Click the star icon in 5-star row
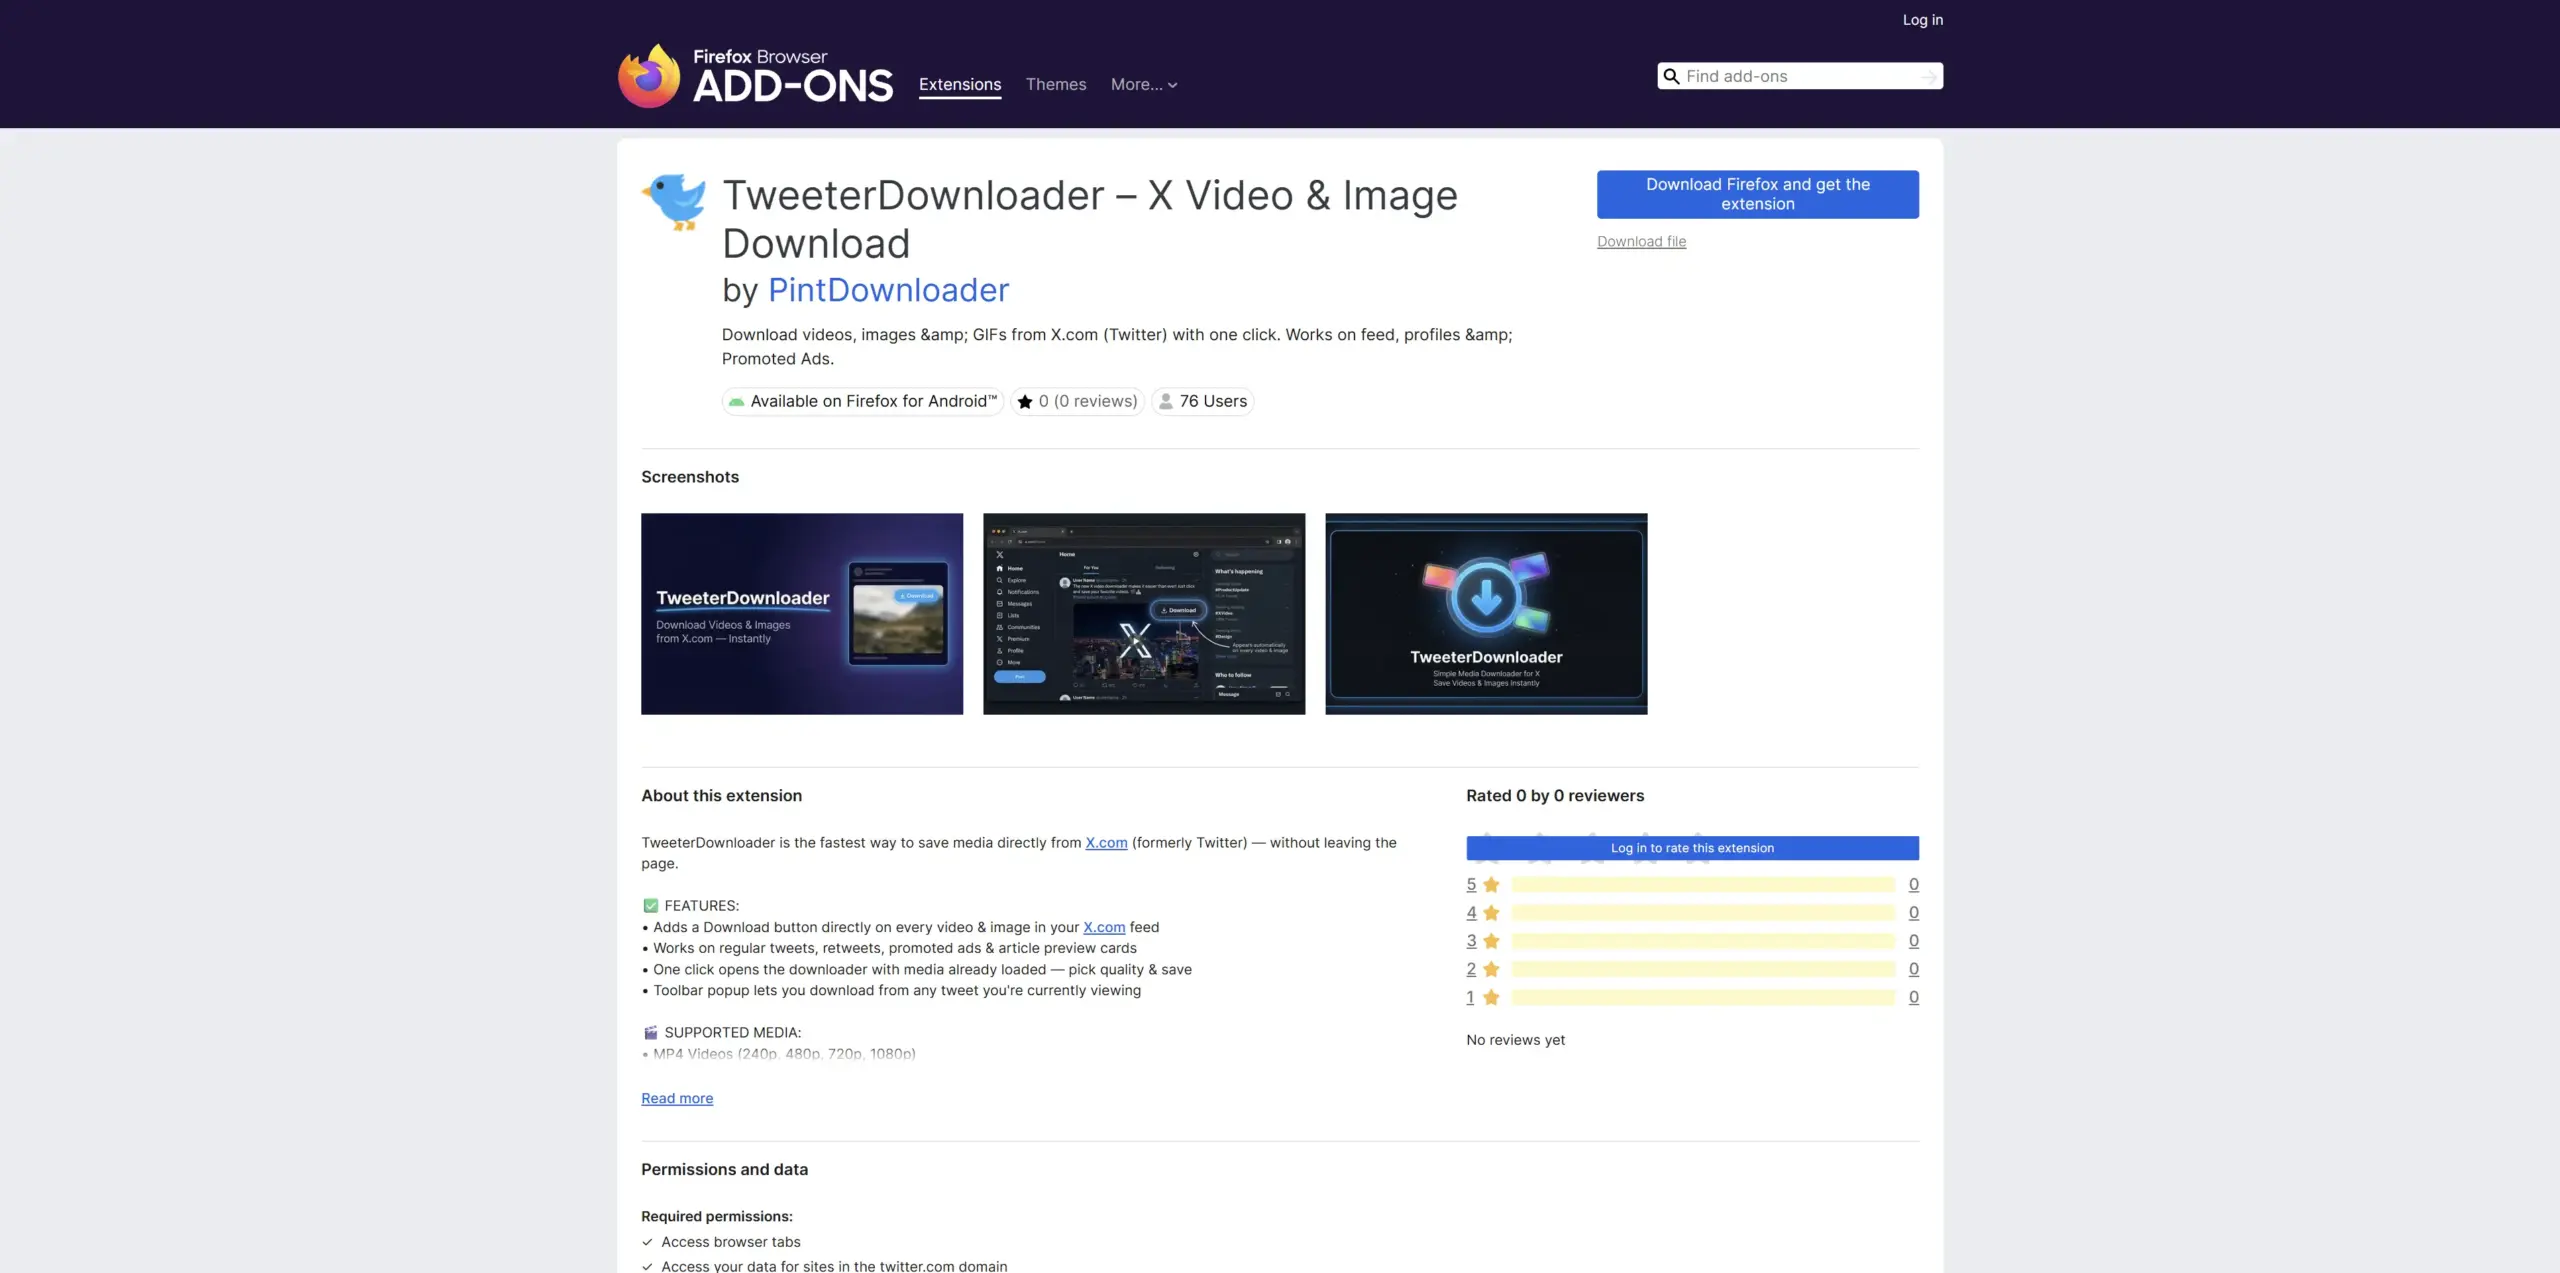The height and width of the screenshot is (1273, 2560). [x=1491, y=885]
